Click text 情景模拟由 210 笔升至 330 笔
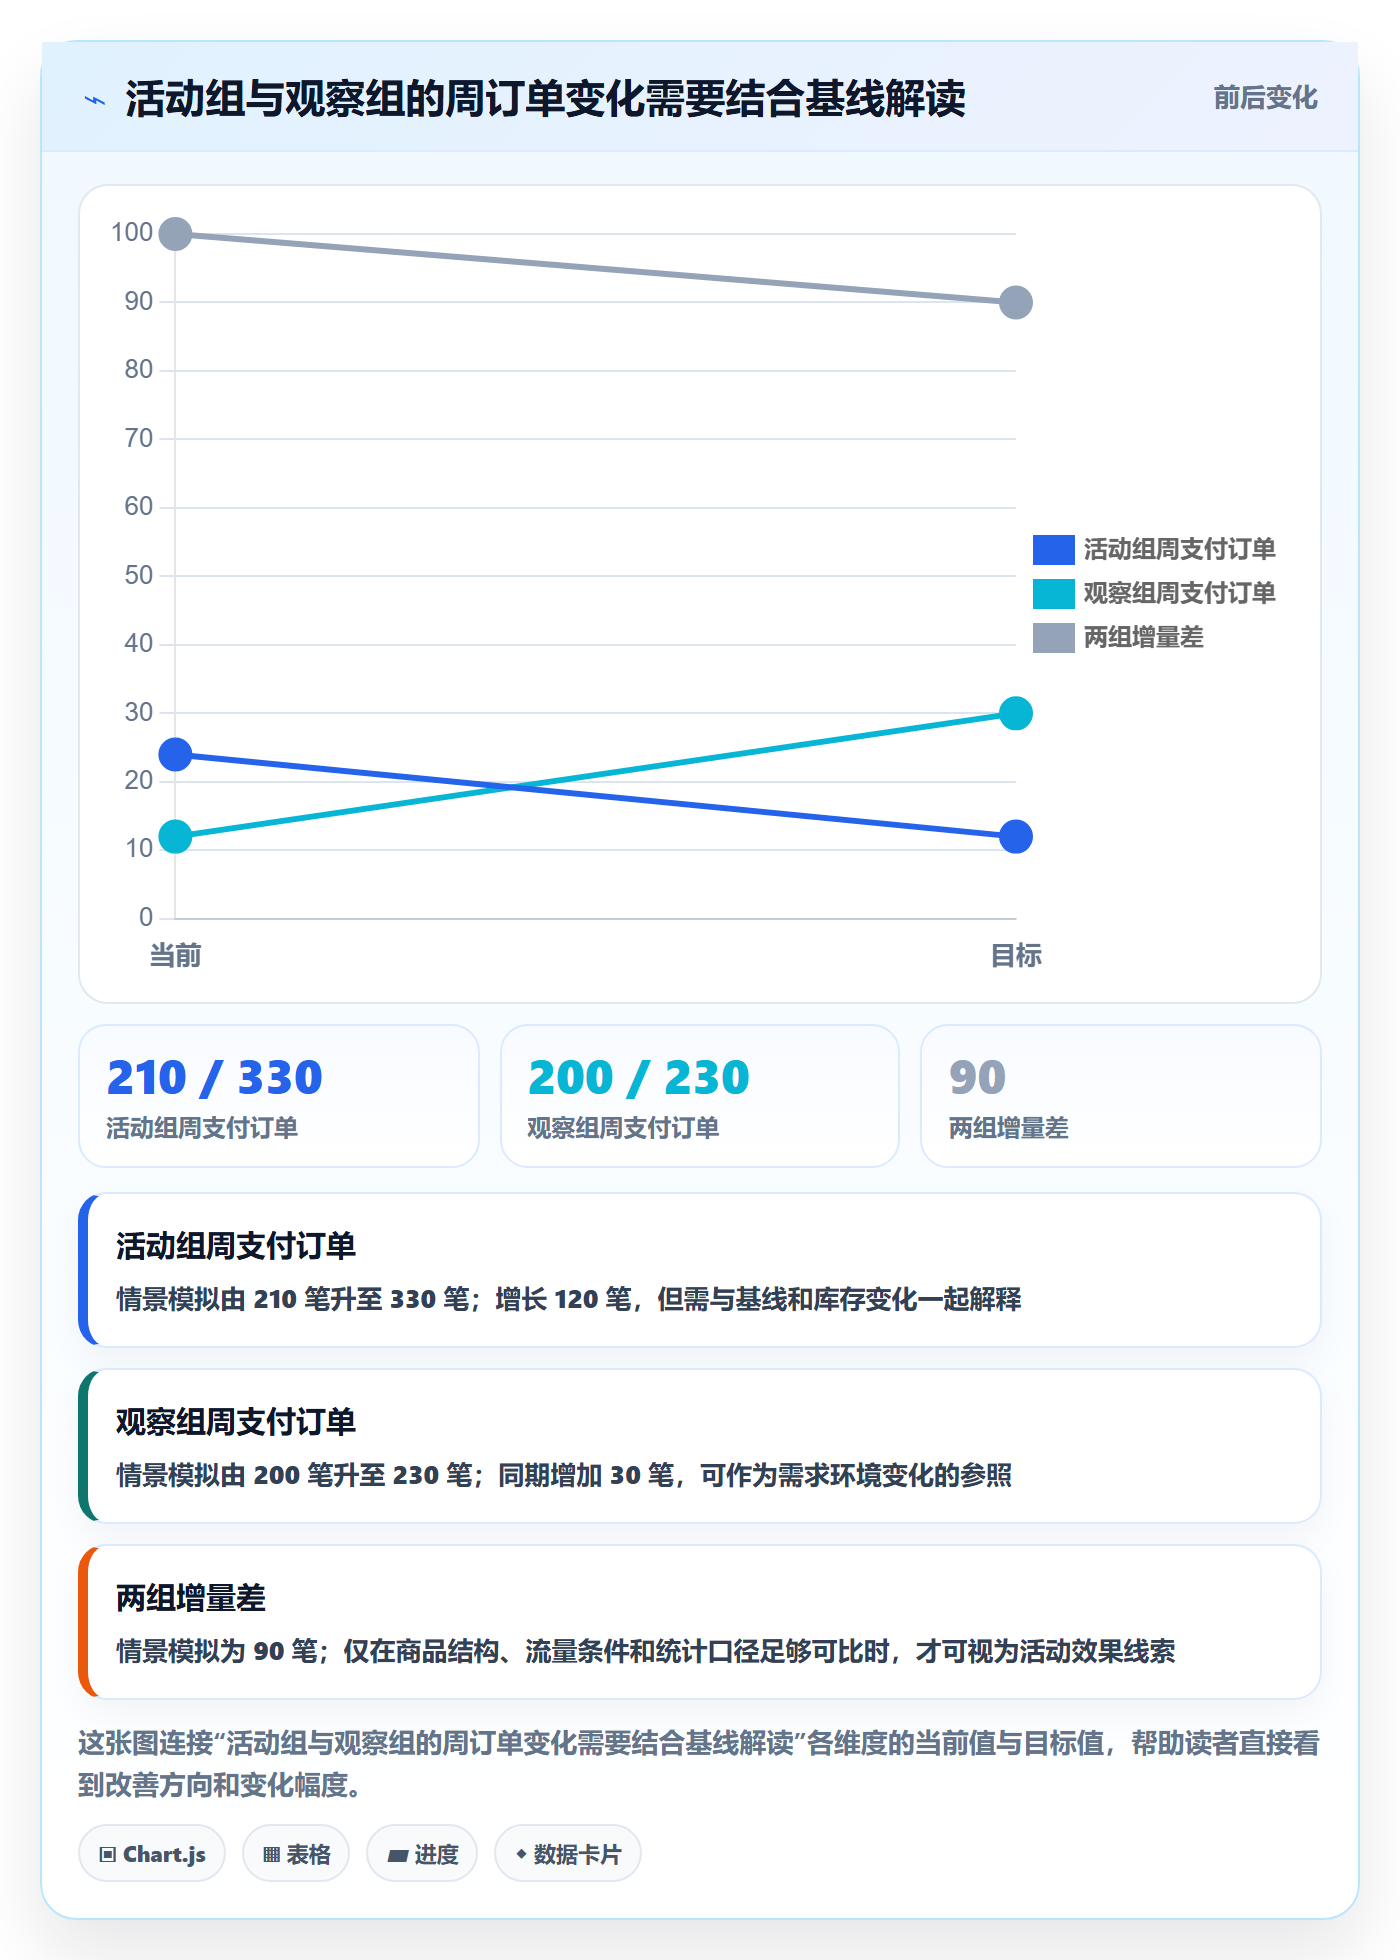Viewport: 1400px width, 1960px height. (x=292, y=1299)
